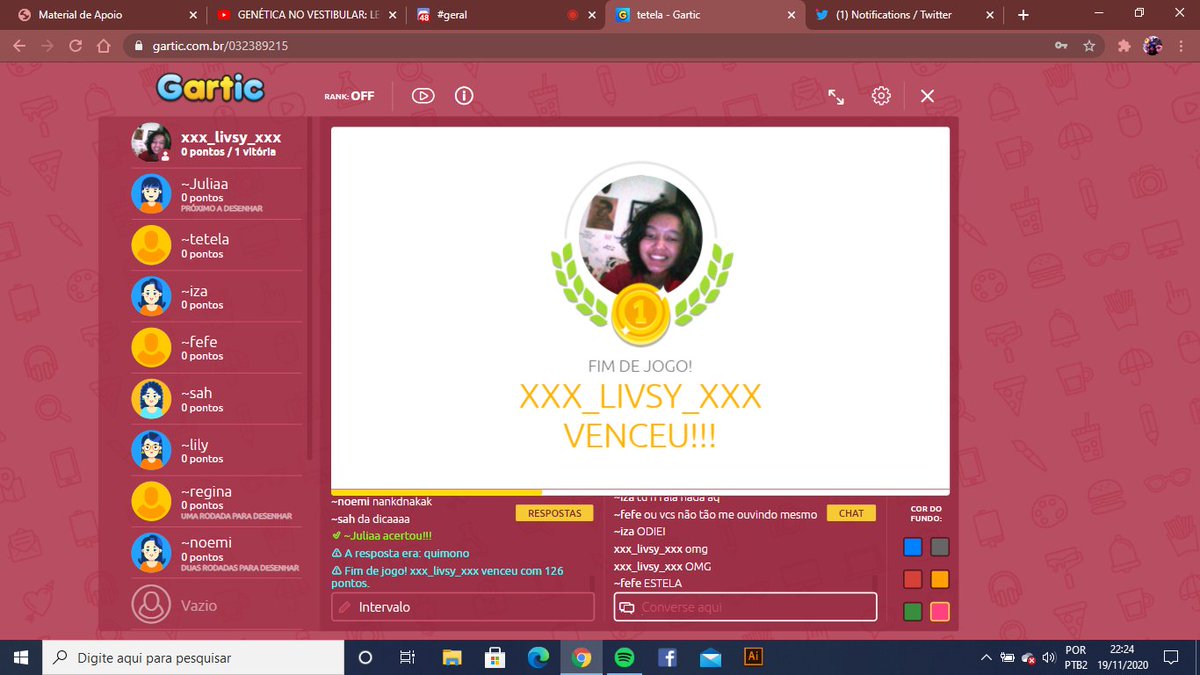This screenshot has height=675, width=1200.
Task: Toggle fullscreen with the expand arrows icon
Action: [x=836, y=96]
